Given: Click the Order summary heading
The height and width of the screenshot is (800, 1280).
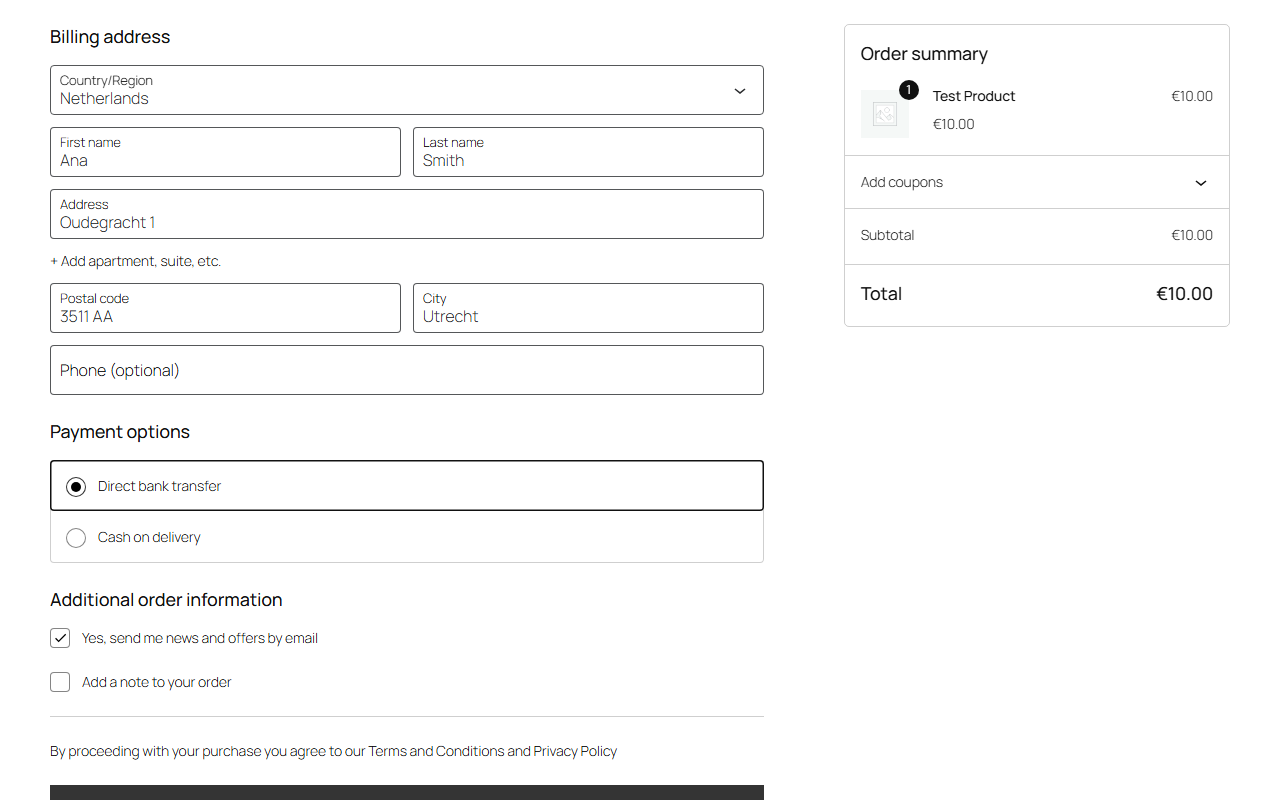Looking at the screenshot, I should click(924, 54).
